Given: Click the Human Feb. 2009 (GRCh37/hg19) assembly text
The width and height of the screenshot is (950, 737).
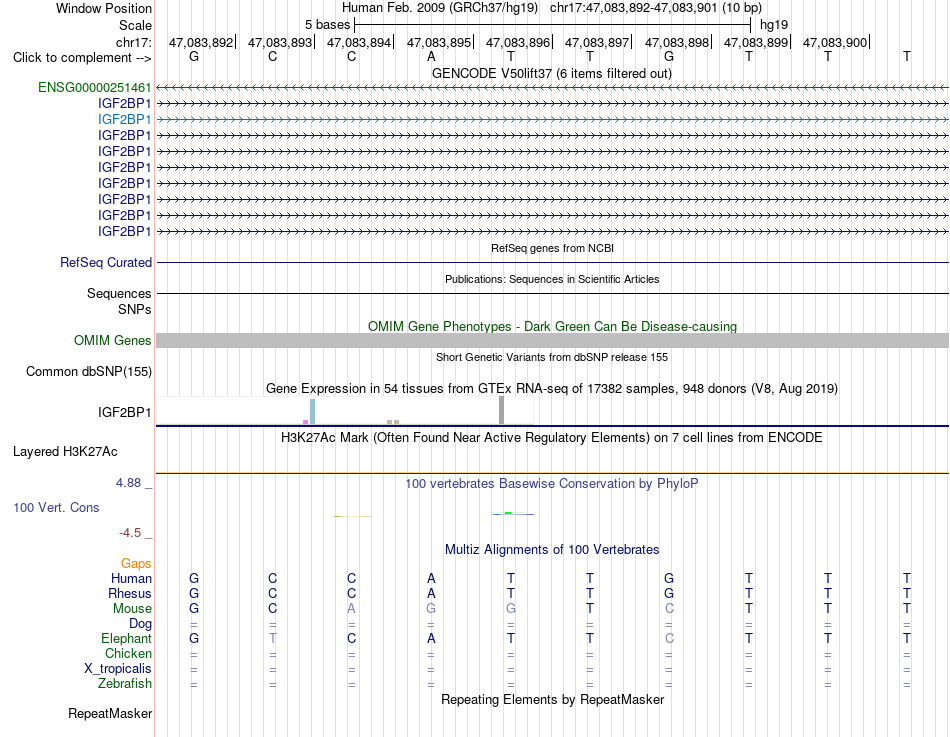Looking at the screenshot, I should tap(440, 8).
